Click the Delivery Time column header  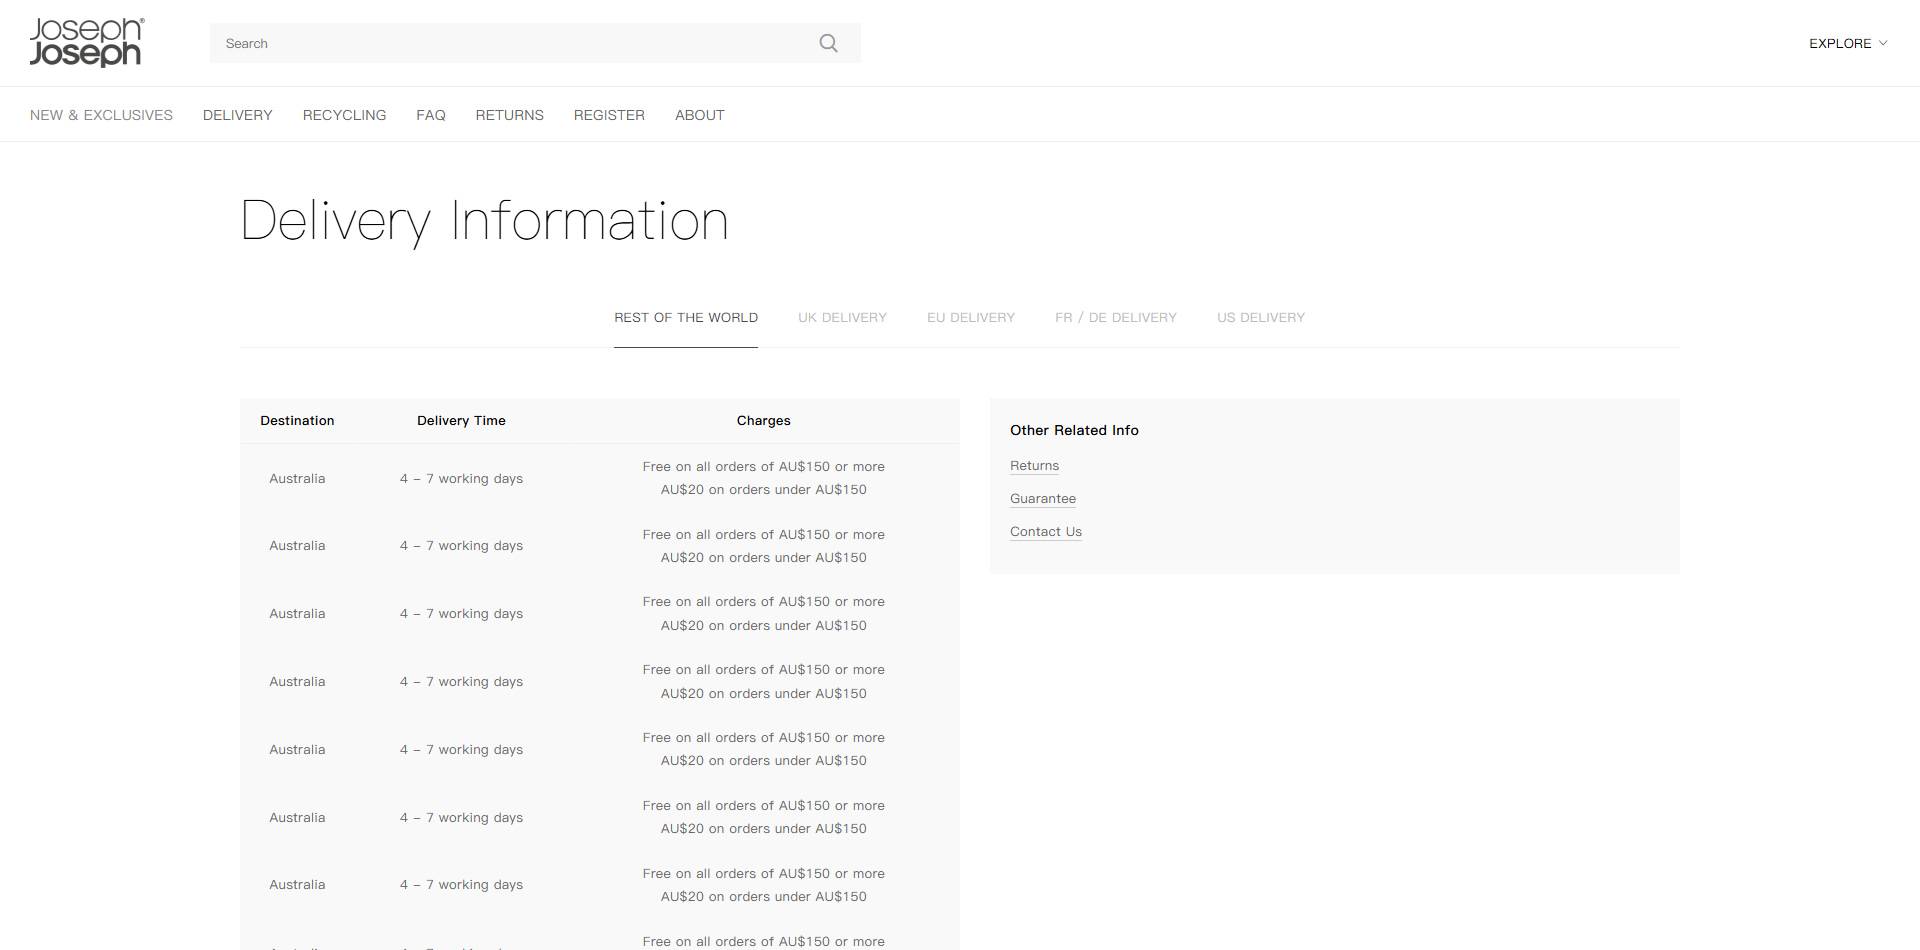461,421
